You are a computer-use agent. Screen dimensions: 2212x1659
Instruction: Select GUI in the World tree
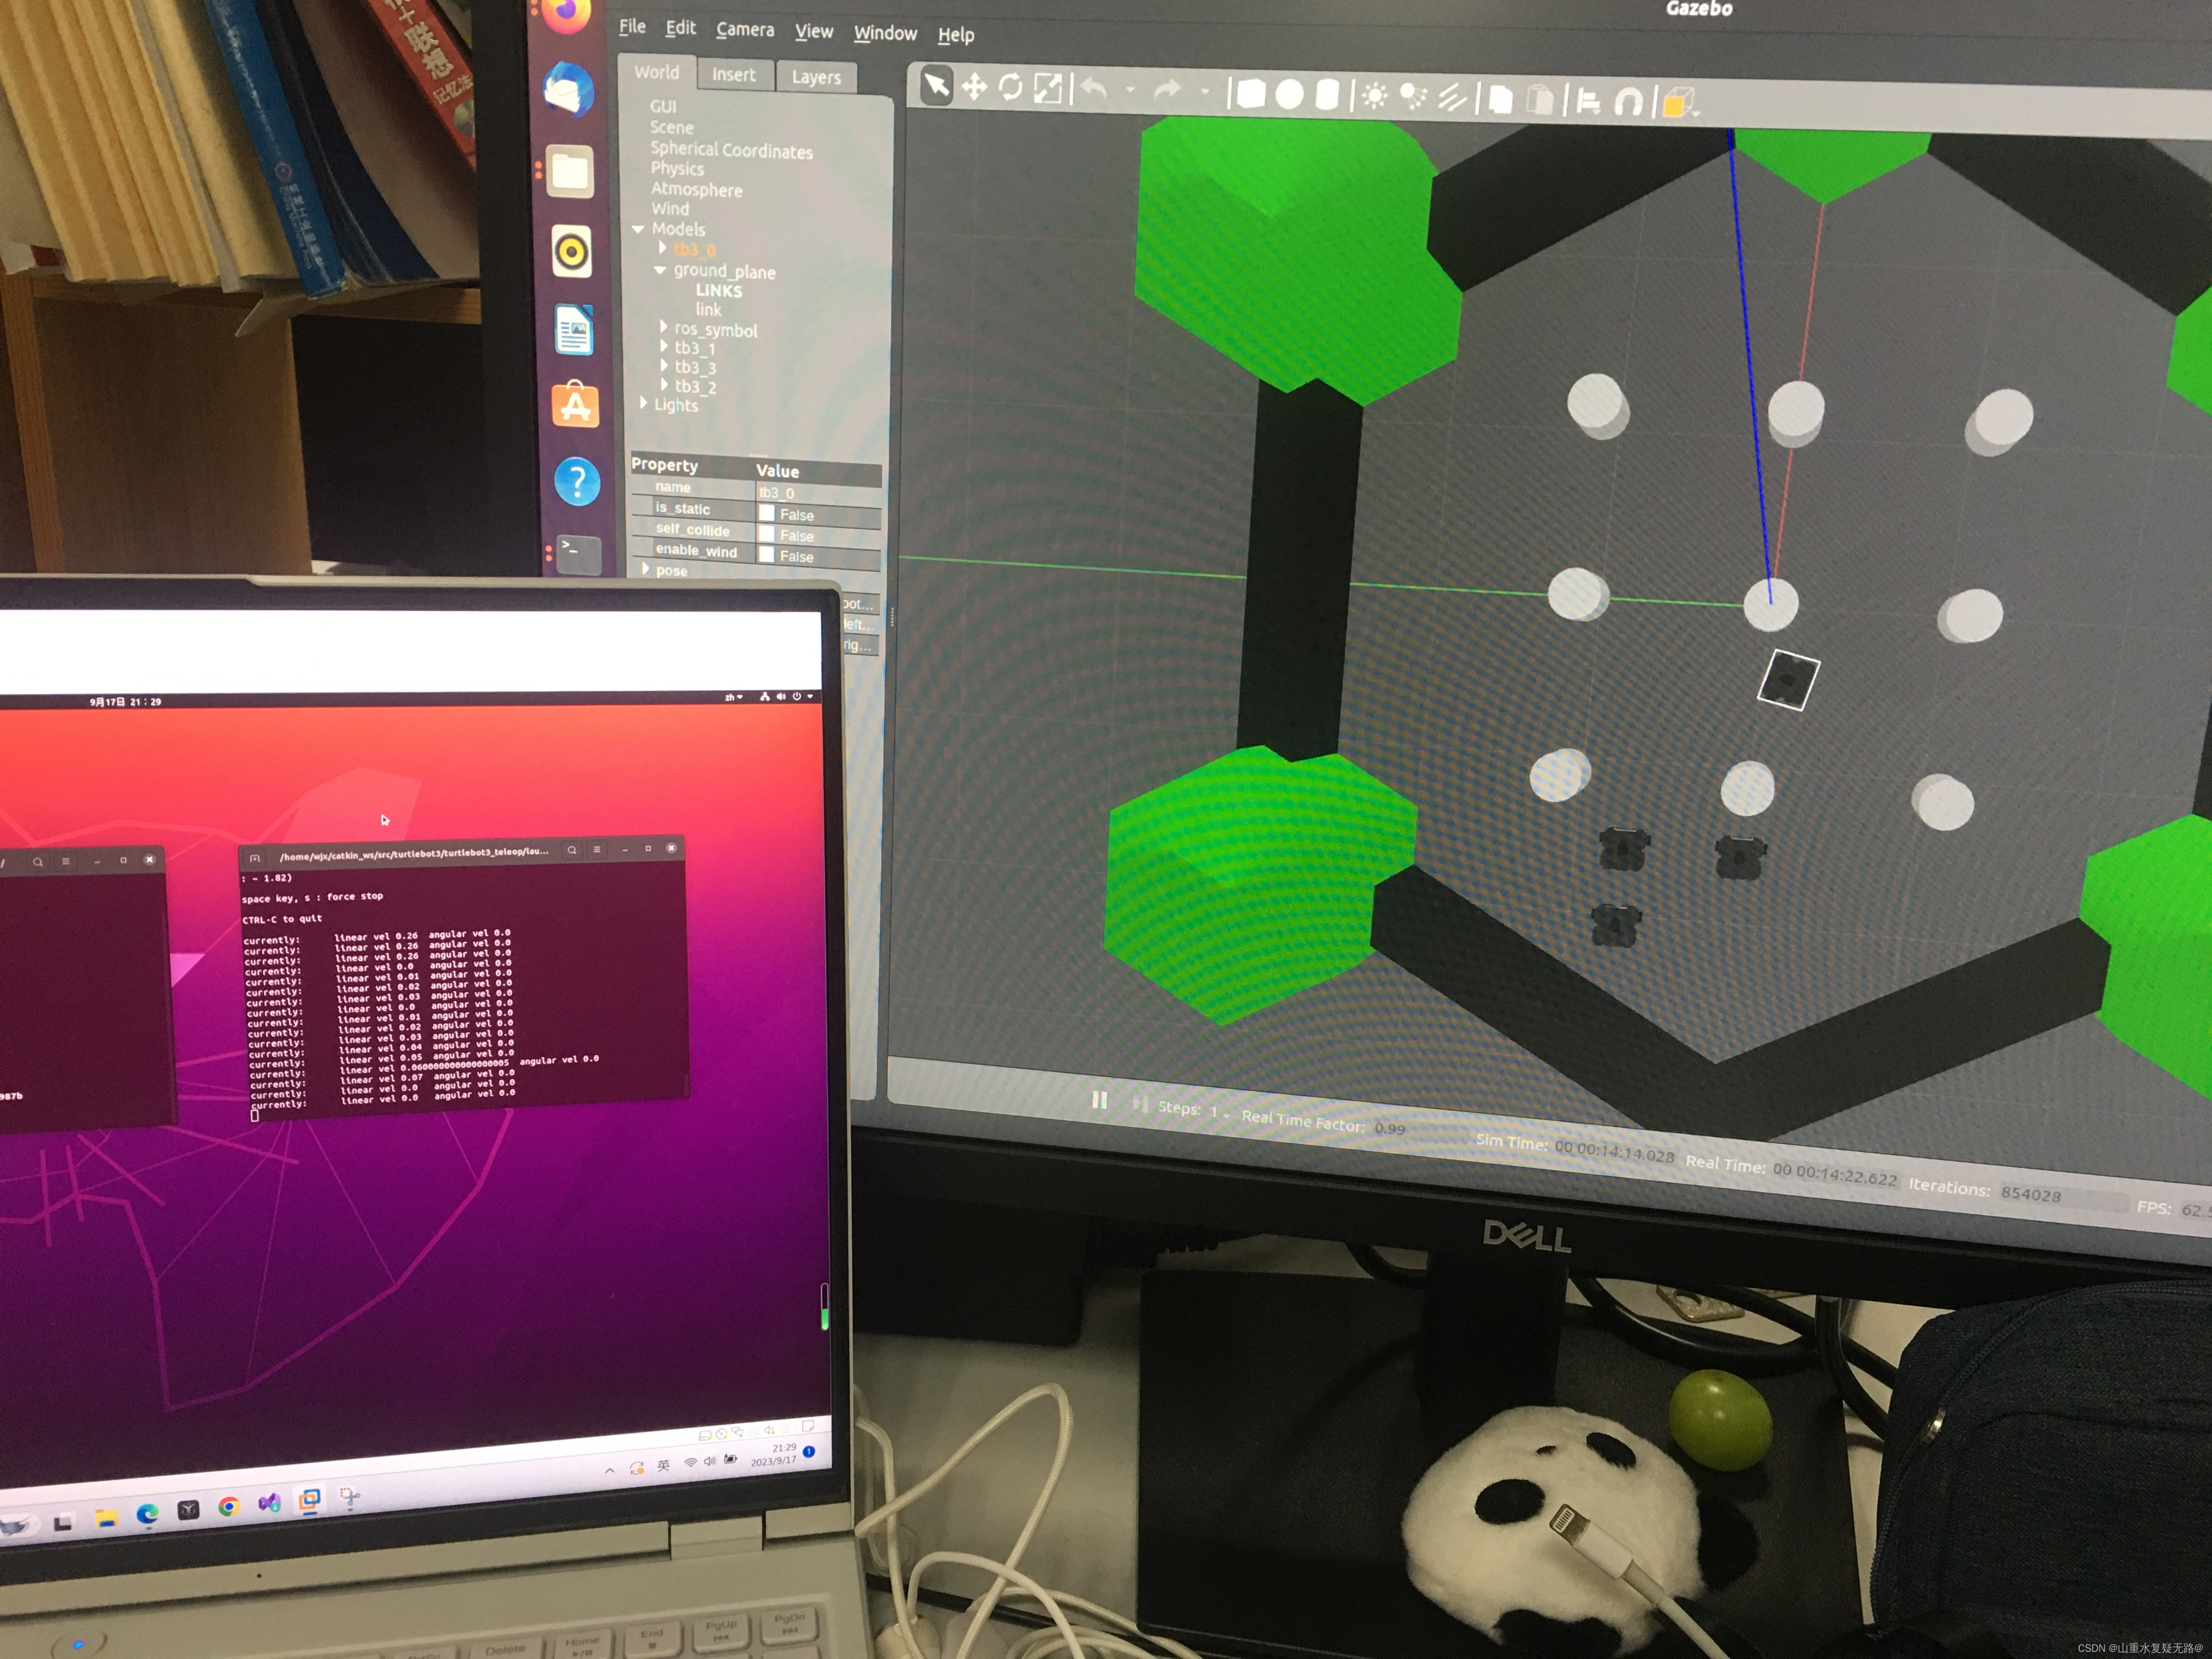tap(663, 107)
